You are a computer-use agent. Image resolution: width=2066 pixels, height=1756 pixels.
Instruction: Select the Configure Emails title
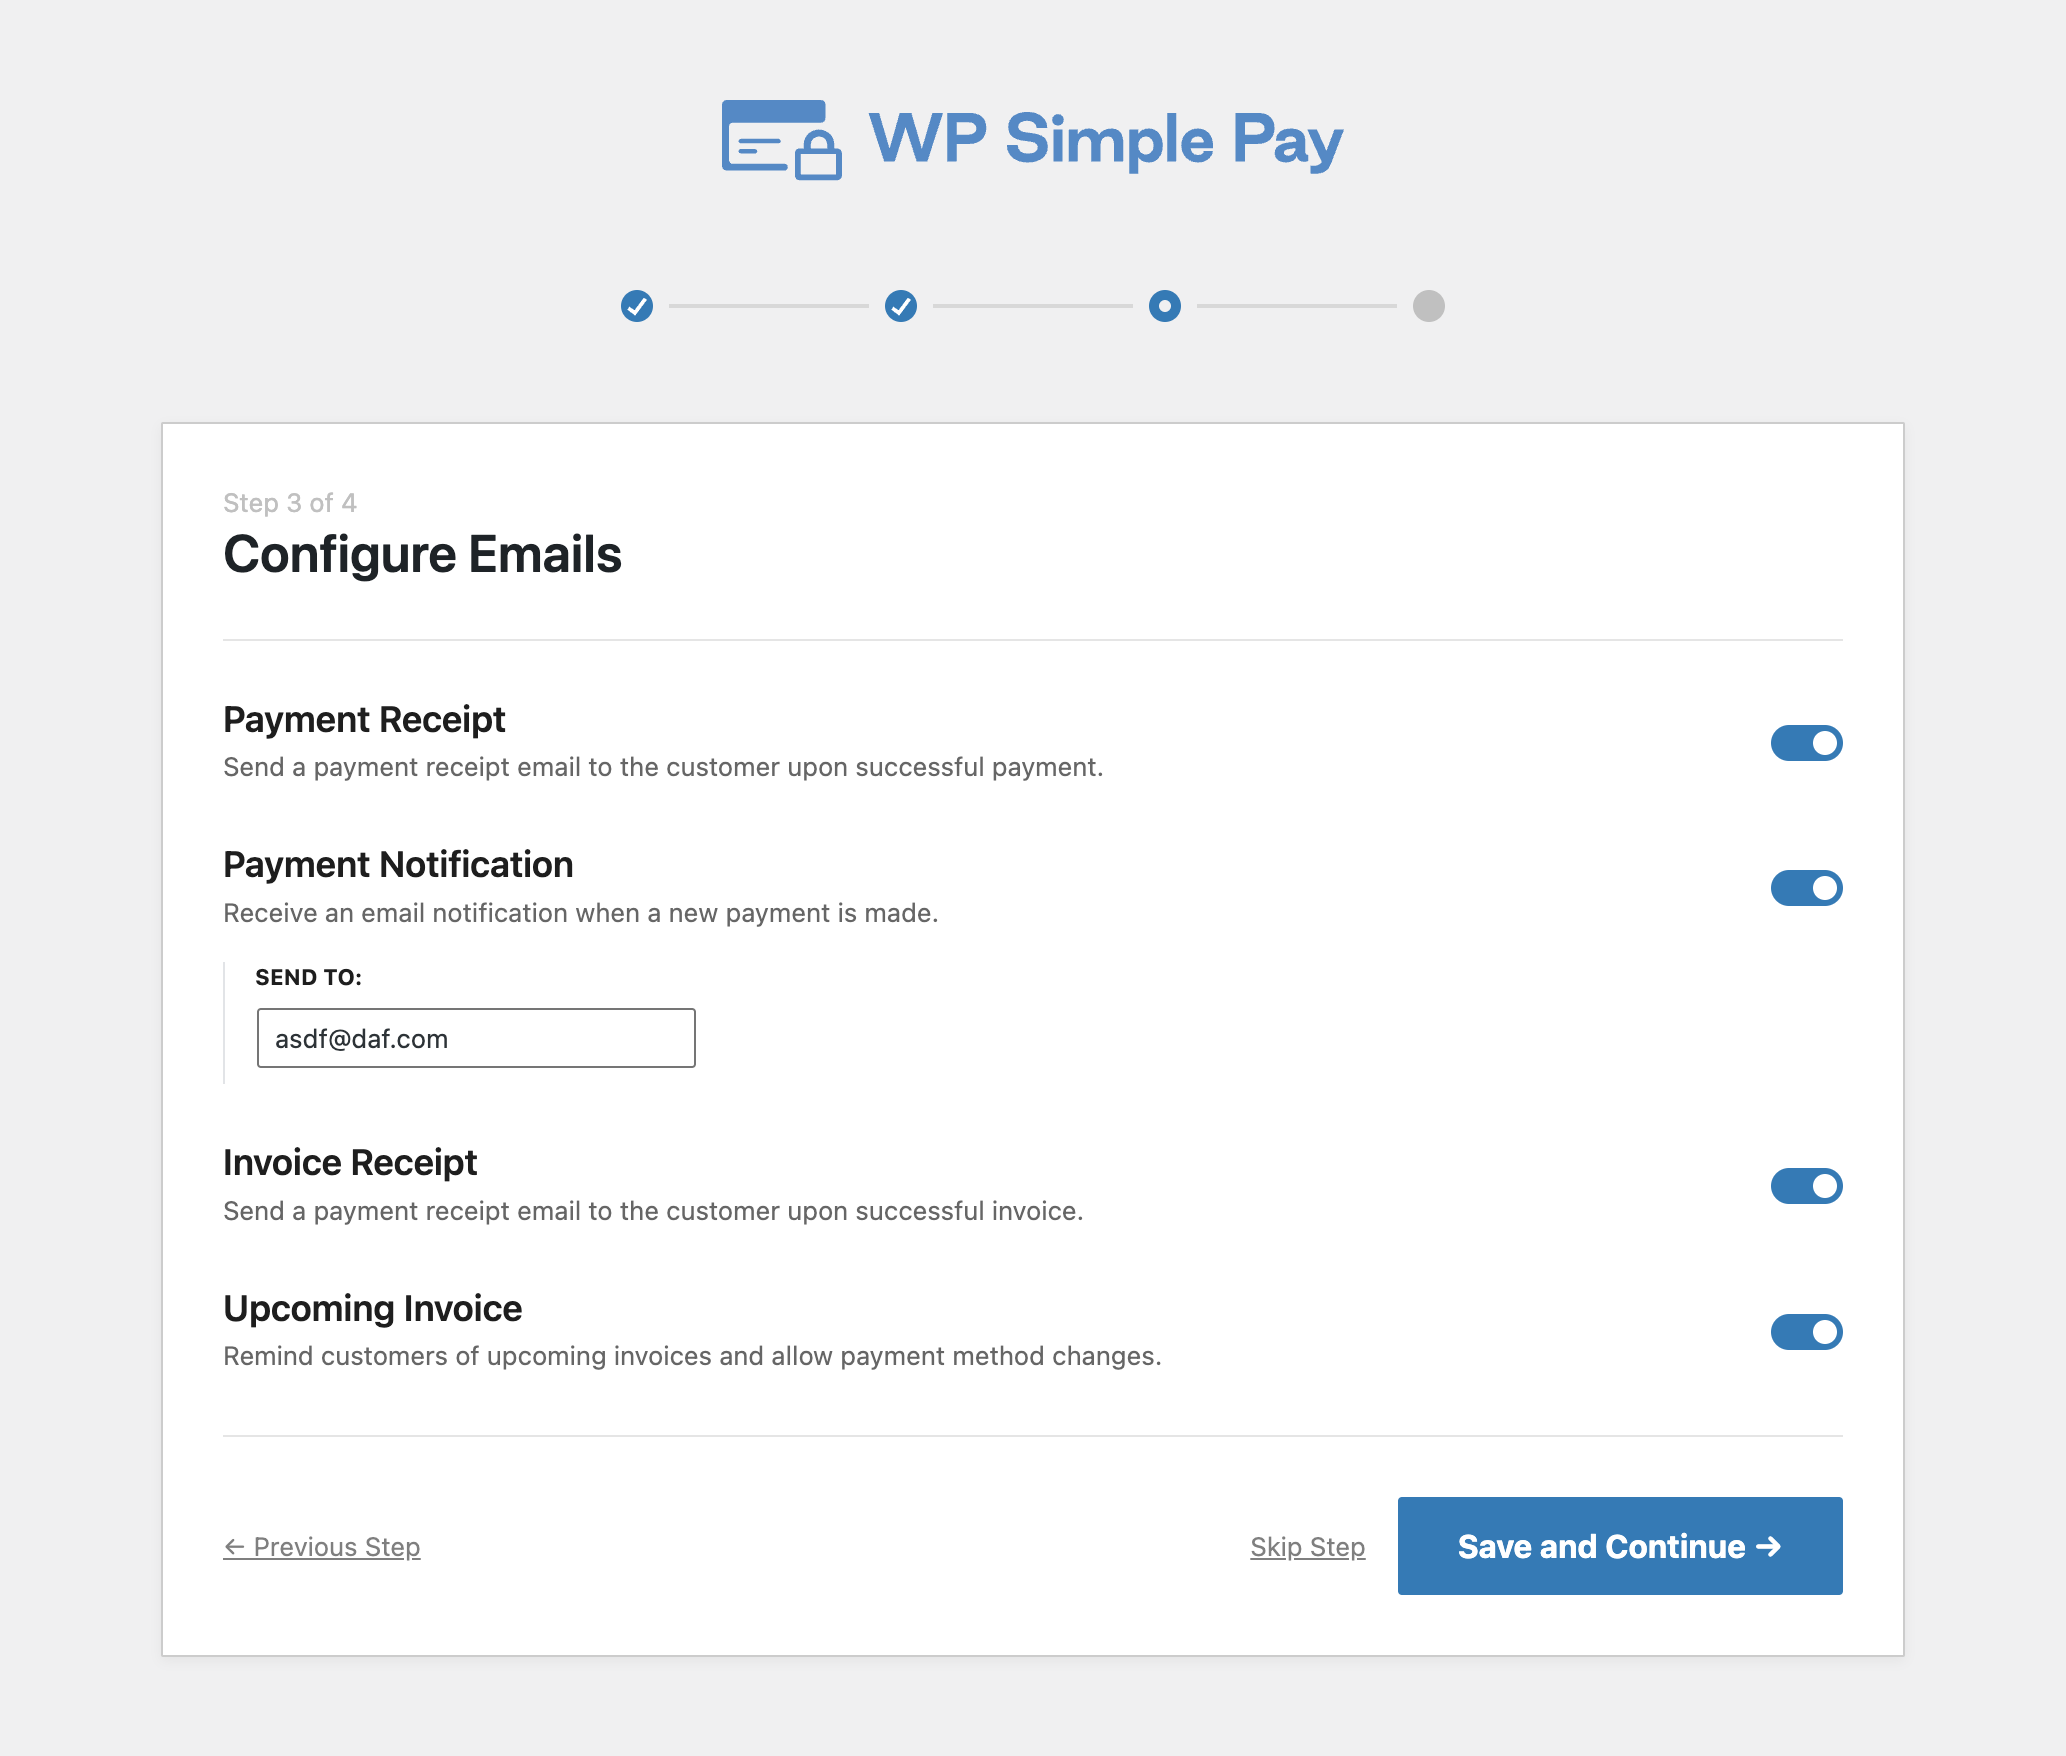422,556
